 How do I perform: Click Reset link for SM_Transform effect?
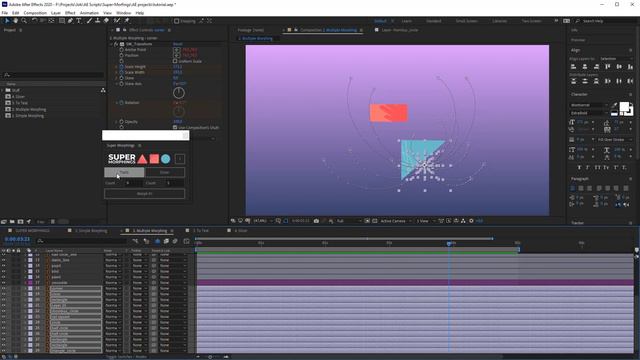178,44
